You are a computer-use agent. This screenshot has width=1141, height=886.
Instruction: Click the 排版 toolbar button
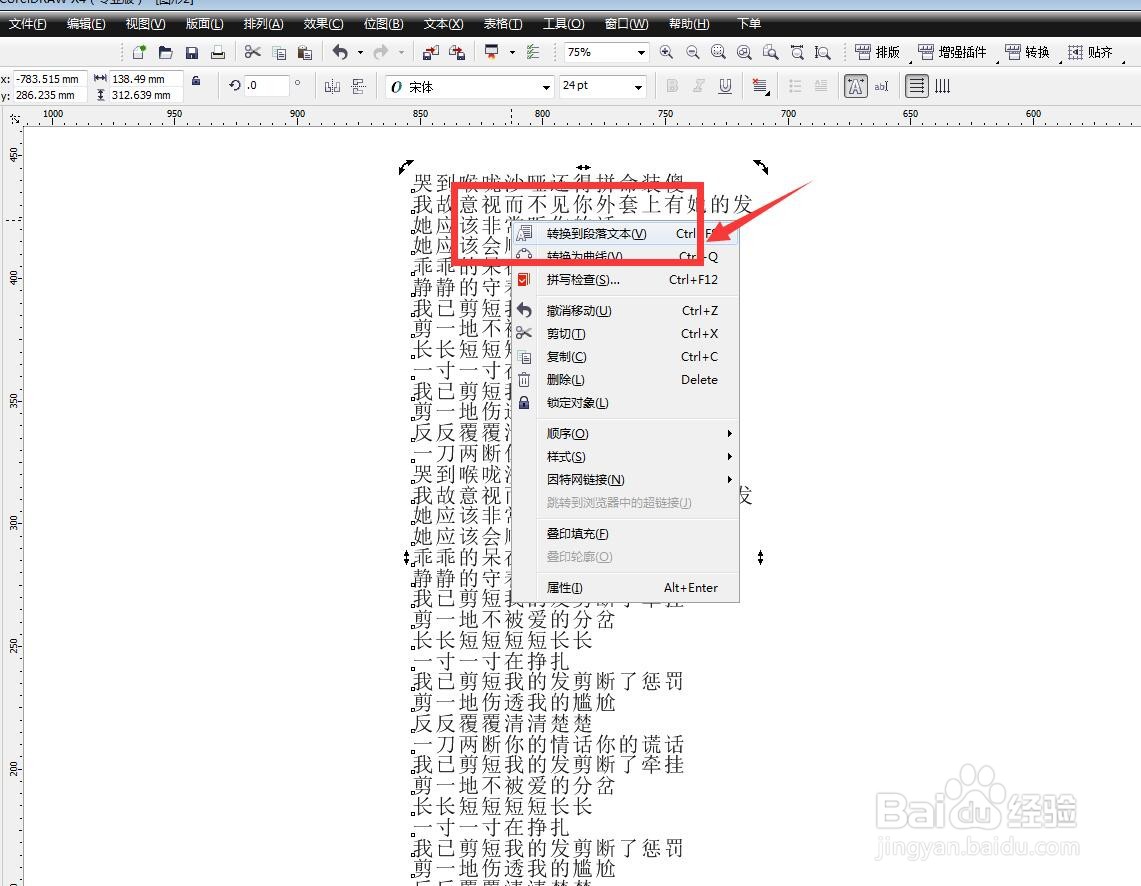[878, 52]
